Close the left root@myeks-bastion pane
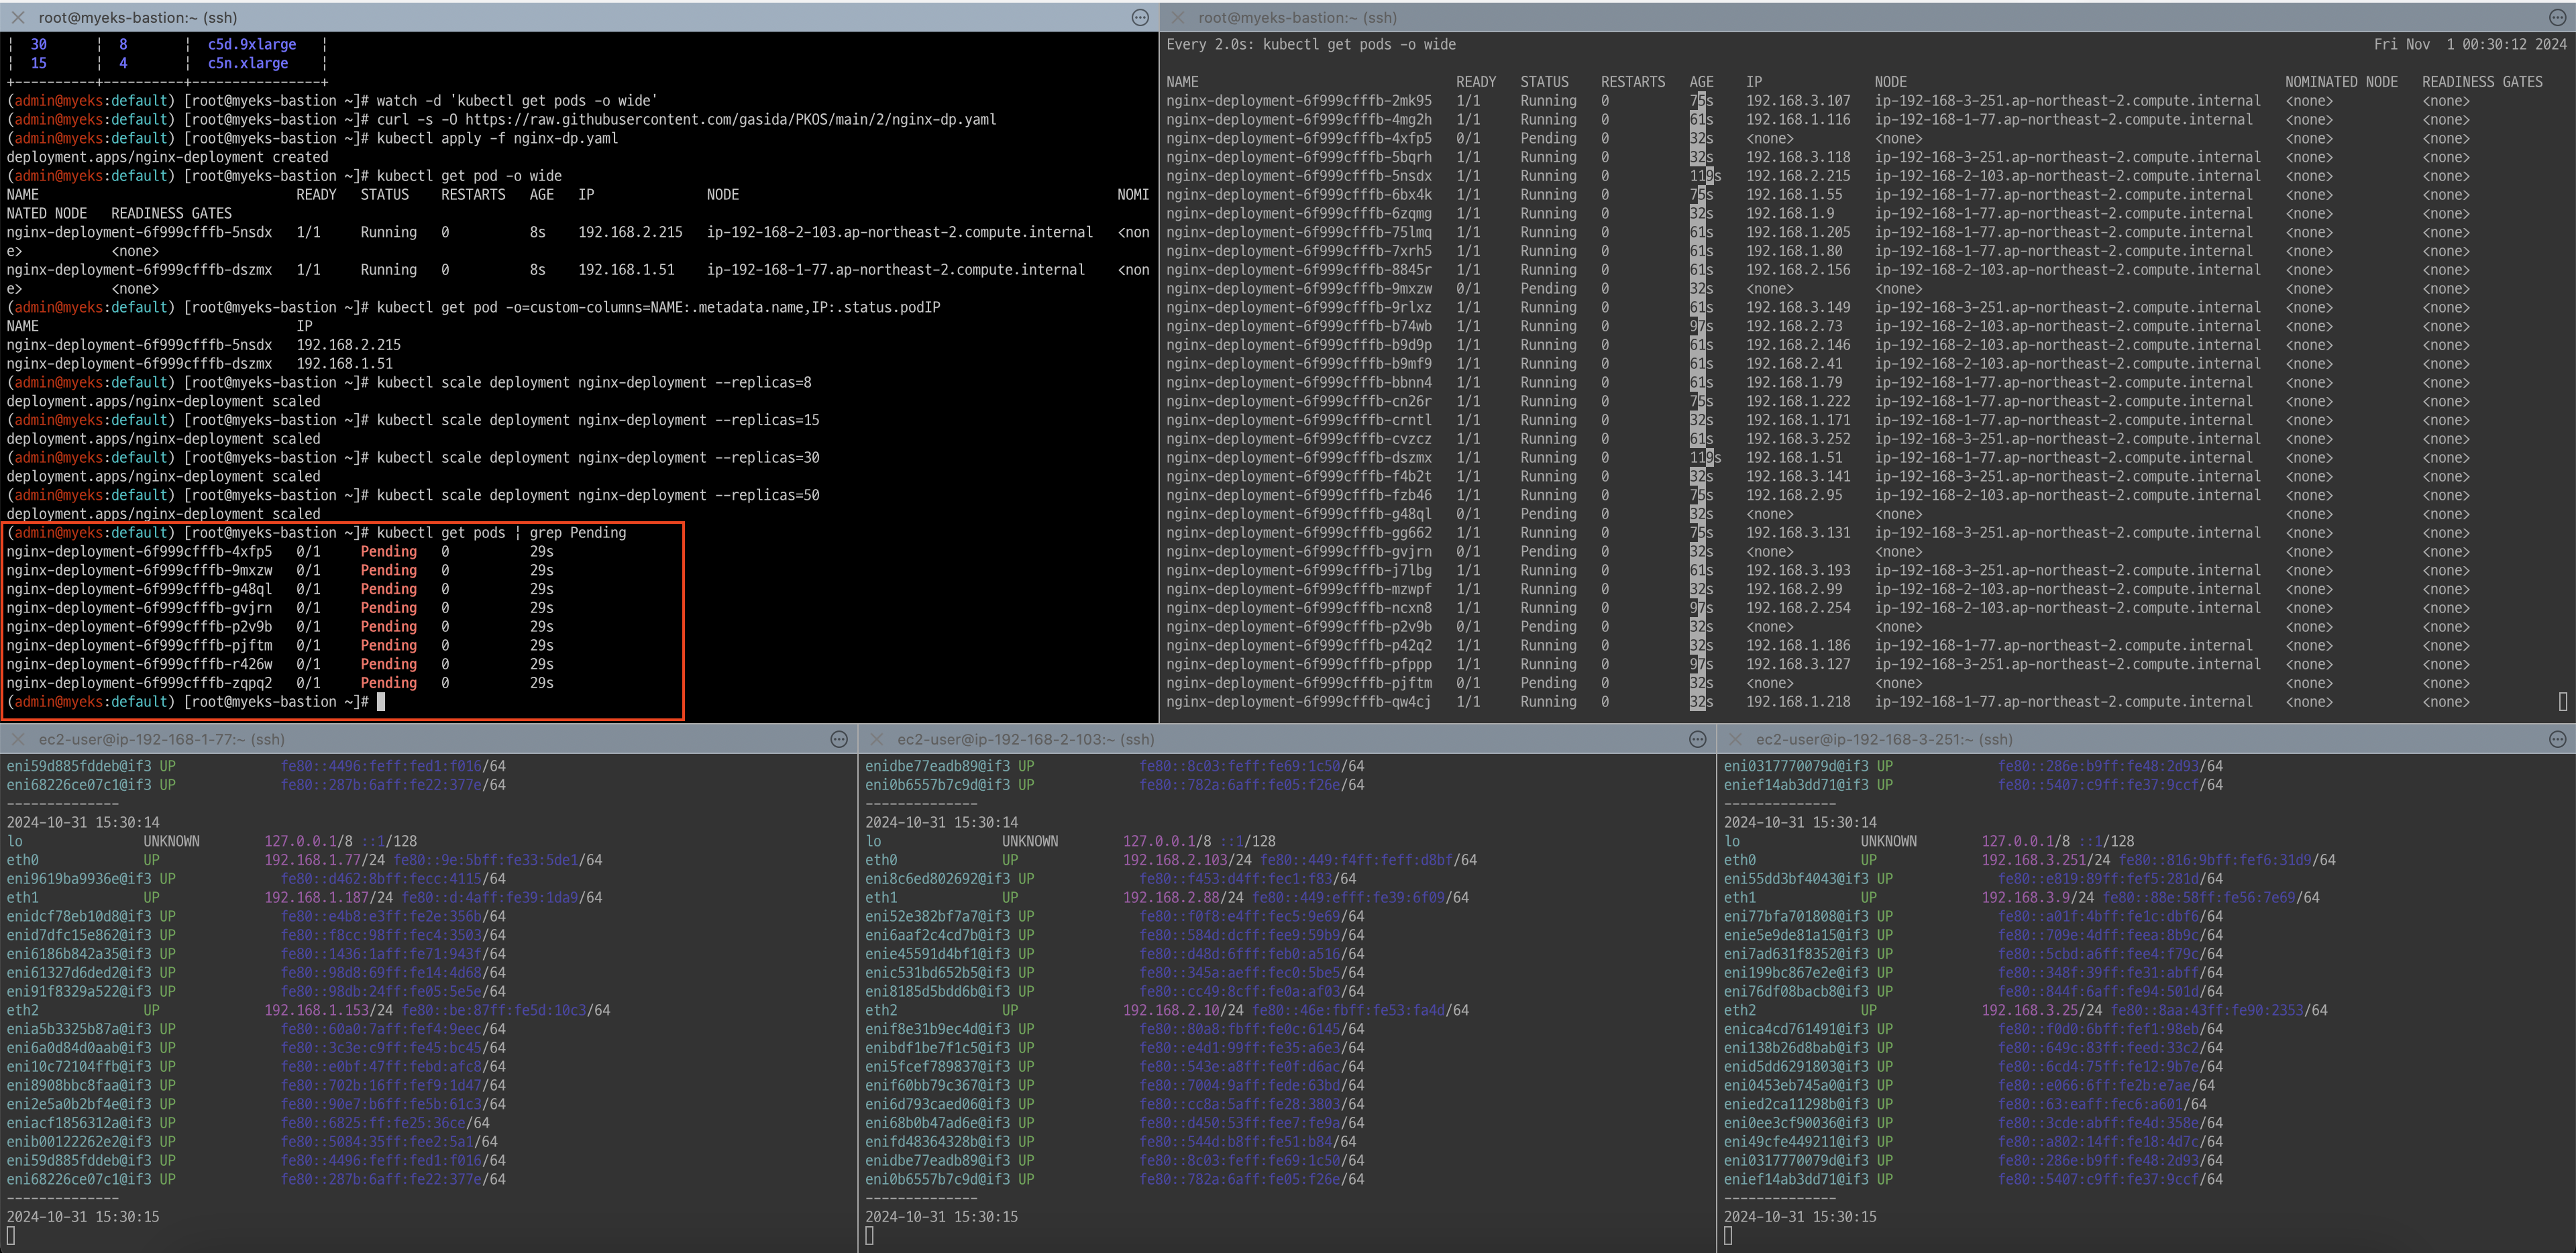2576x1253 pixels. click(17, 17)
